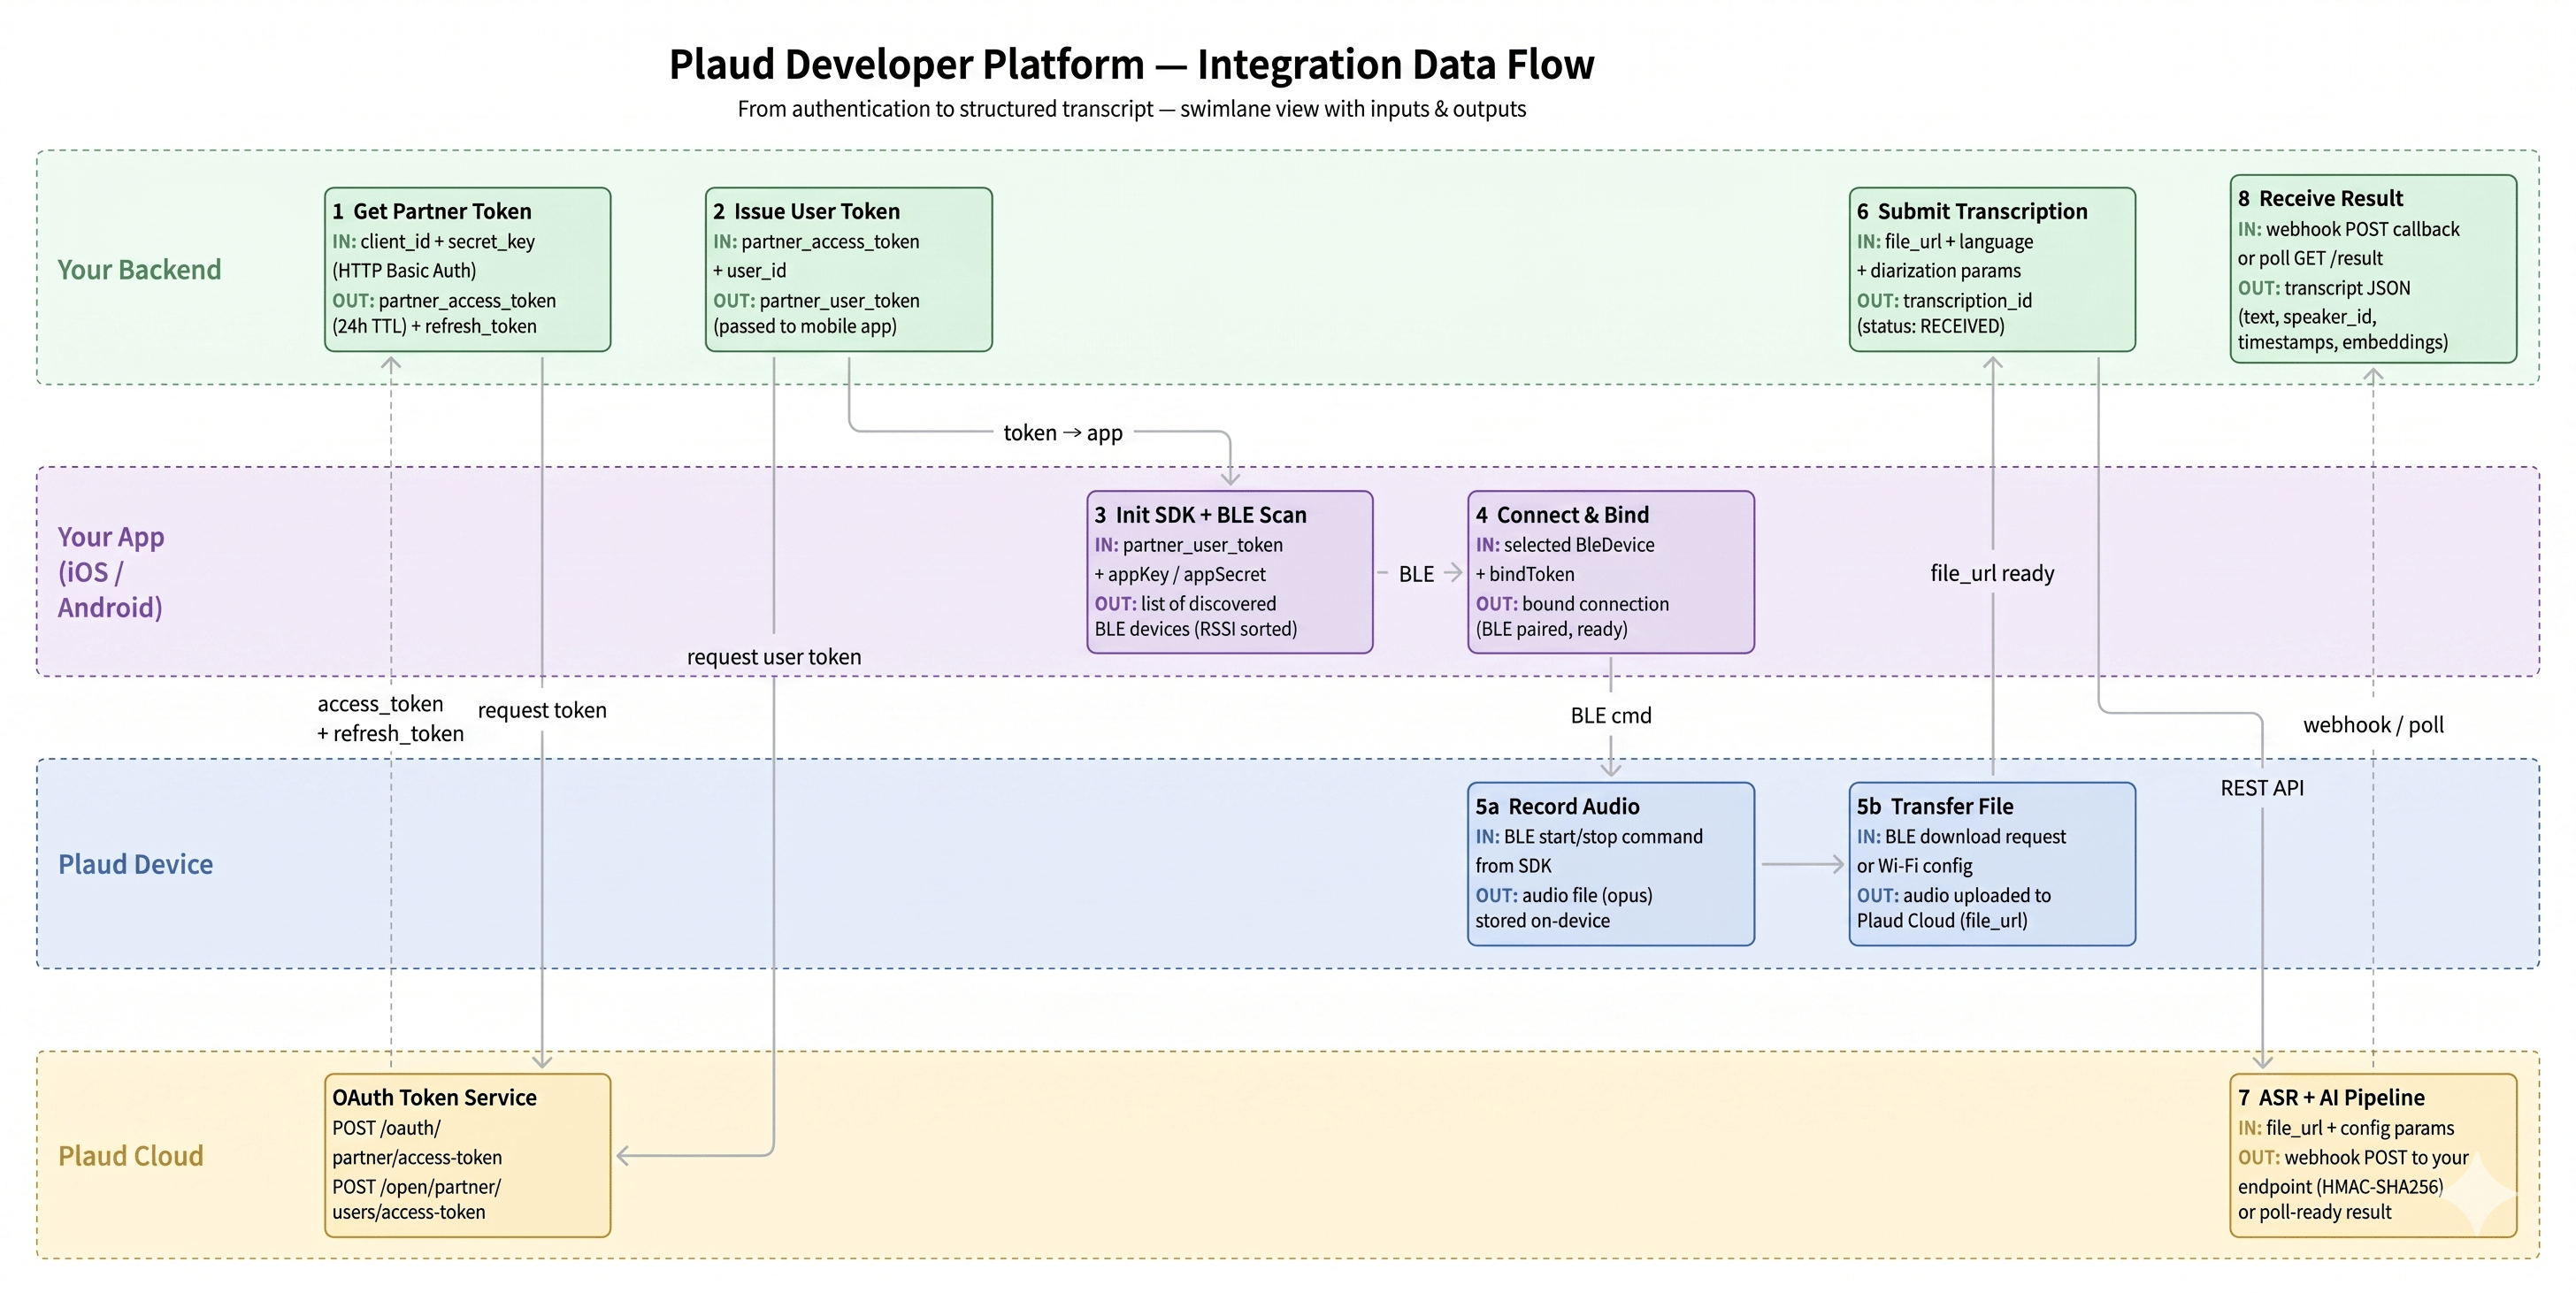Click the '2 Issue User Token' box heading
This screenshot has width=2576, height=1293.
point(806,211)
